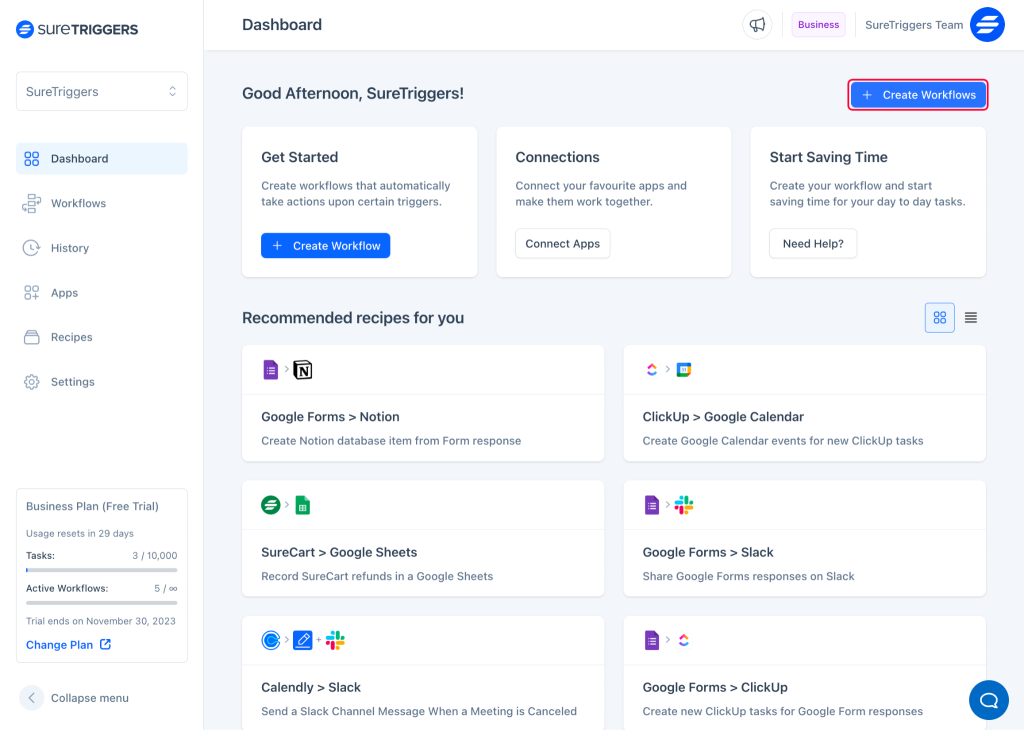Viewport: 1024px width, 730px height.
Task: Switch recipes to list view
Action: (970, 317)
